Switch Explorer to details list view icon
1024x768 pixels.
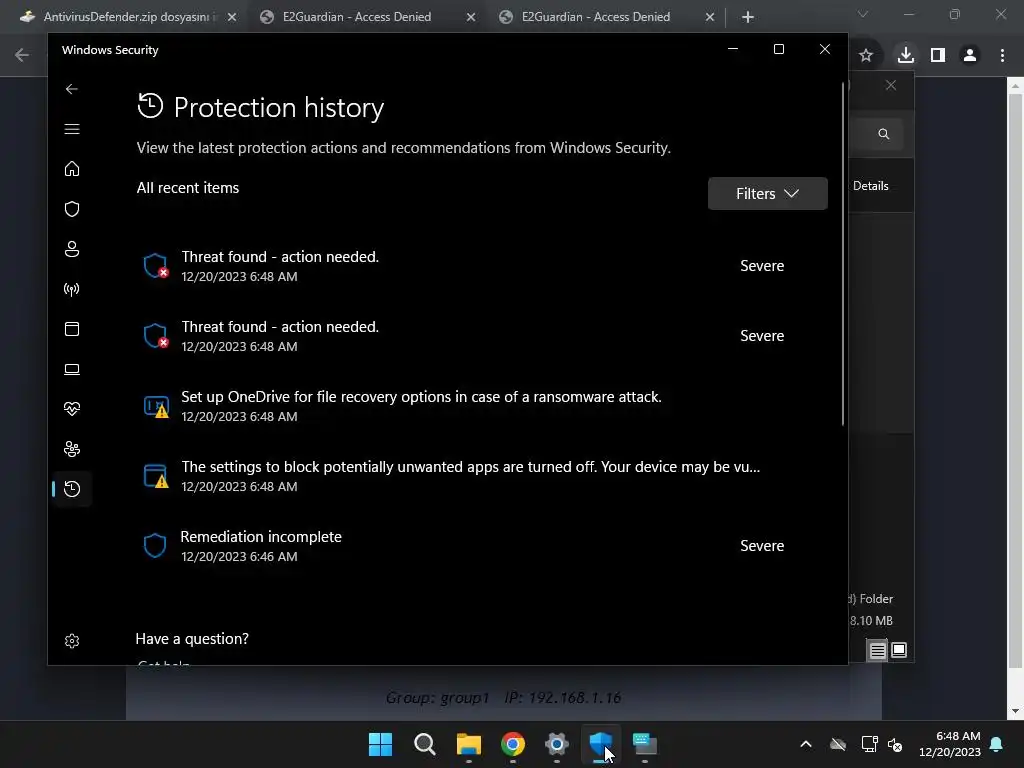[x=877, y=650]
